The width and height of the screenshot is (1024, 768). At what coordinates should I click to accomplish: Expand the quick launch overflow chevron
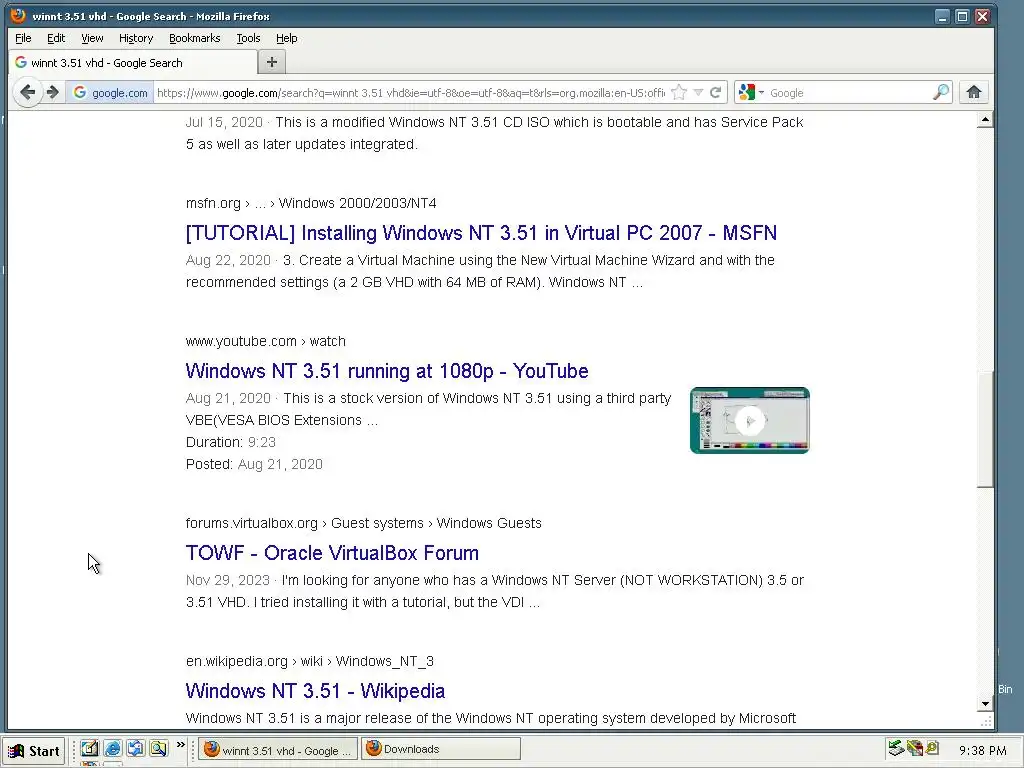(x=181, y=744)
